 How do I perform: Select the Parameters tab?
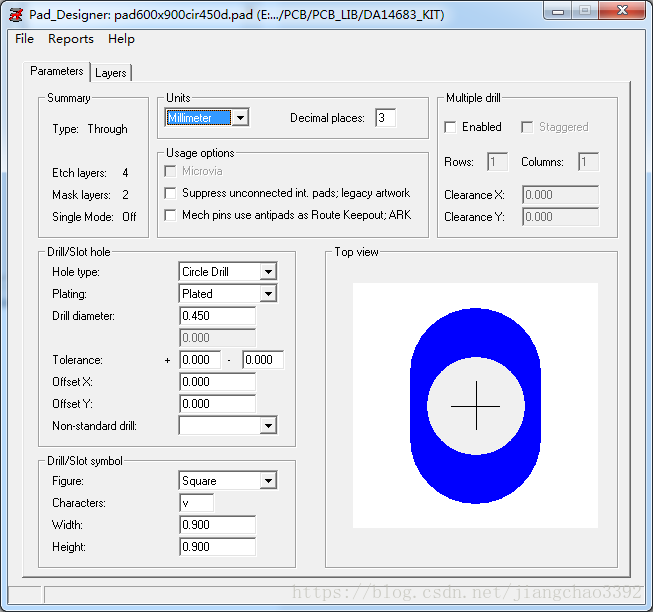[57, 72]
